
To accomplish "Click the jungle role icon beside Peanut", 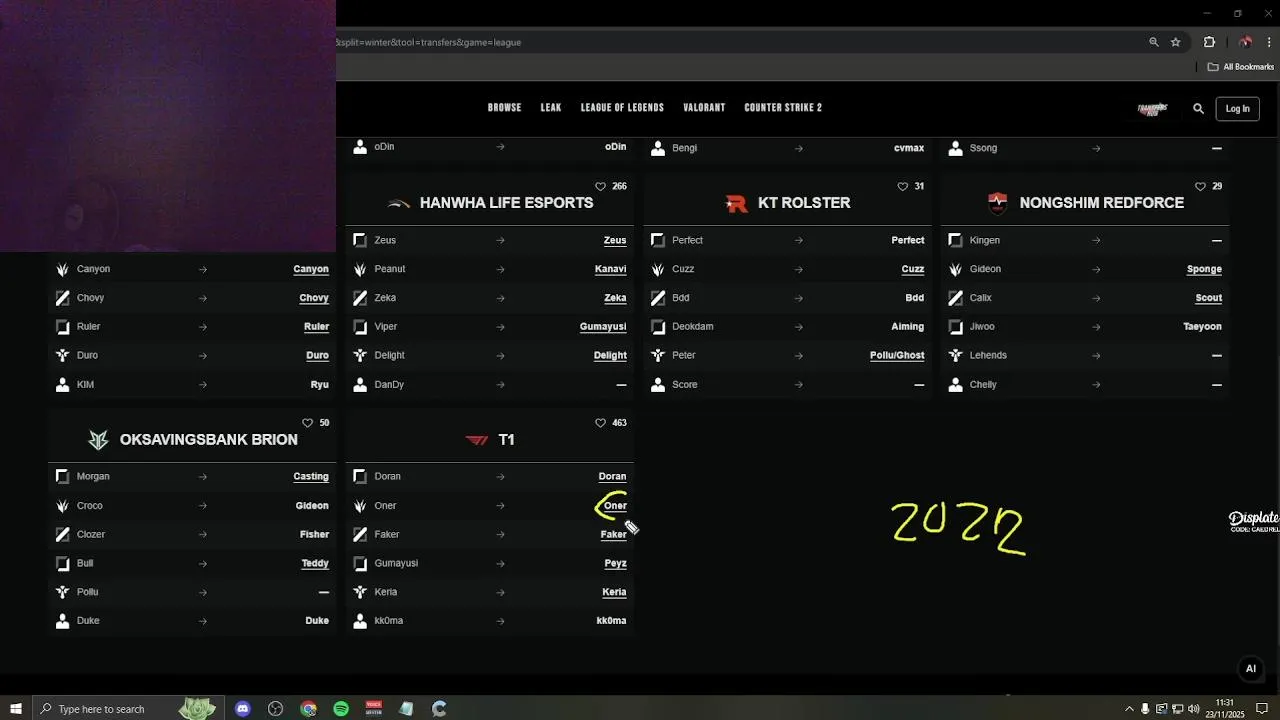I will coord(360,269).
